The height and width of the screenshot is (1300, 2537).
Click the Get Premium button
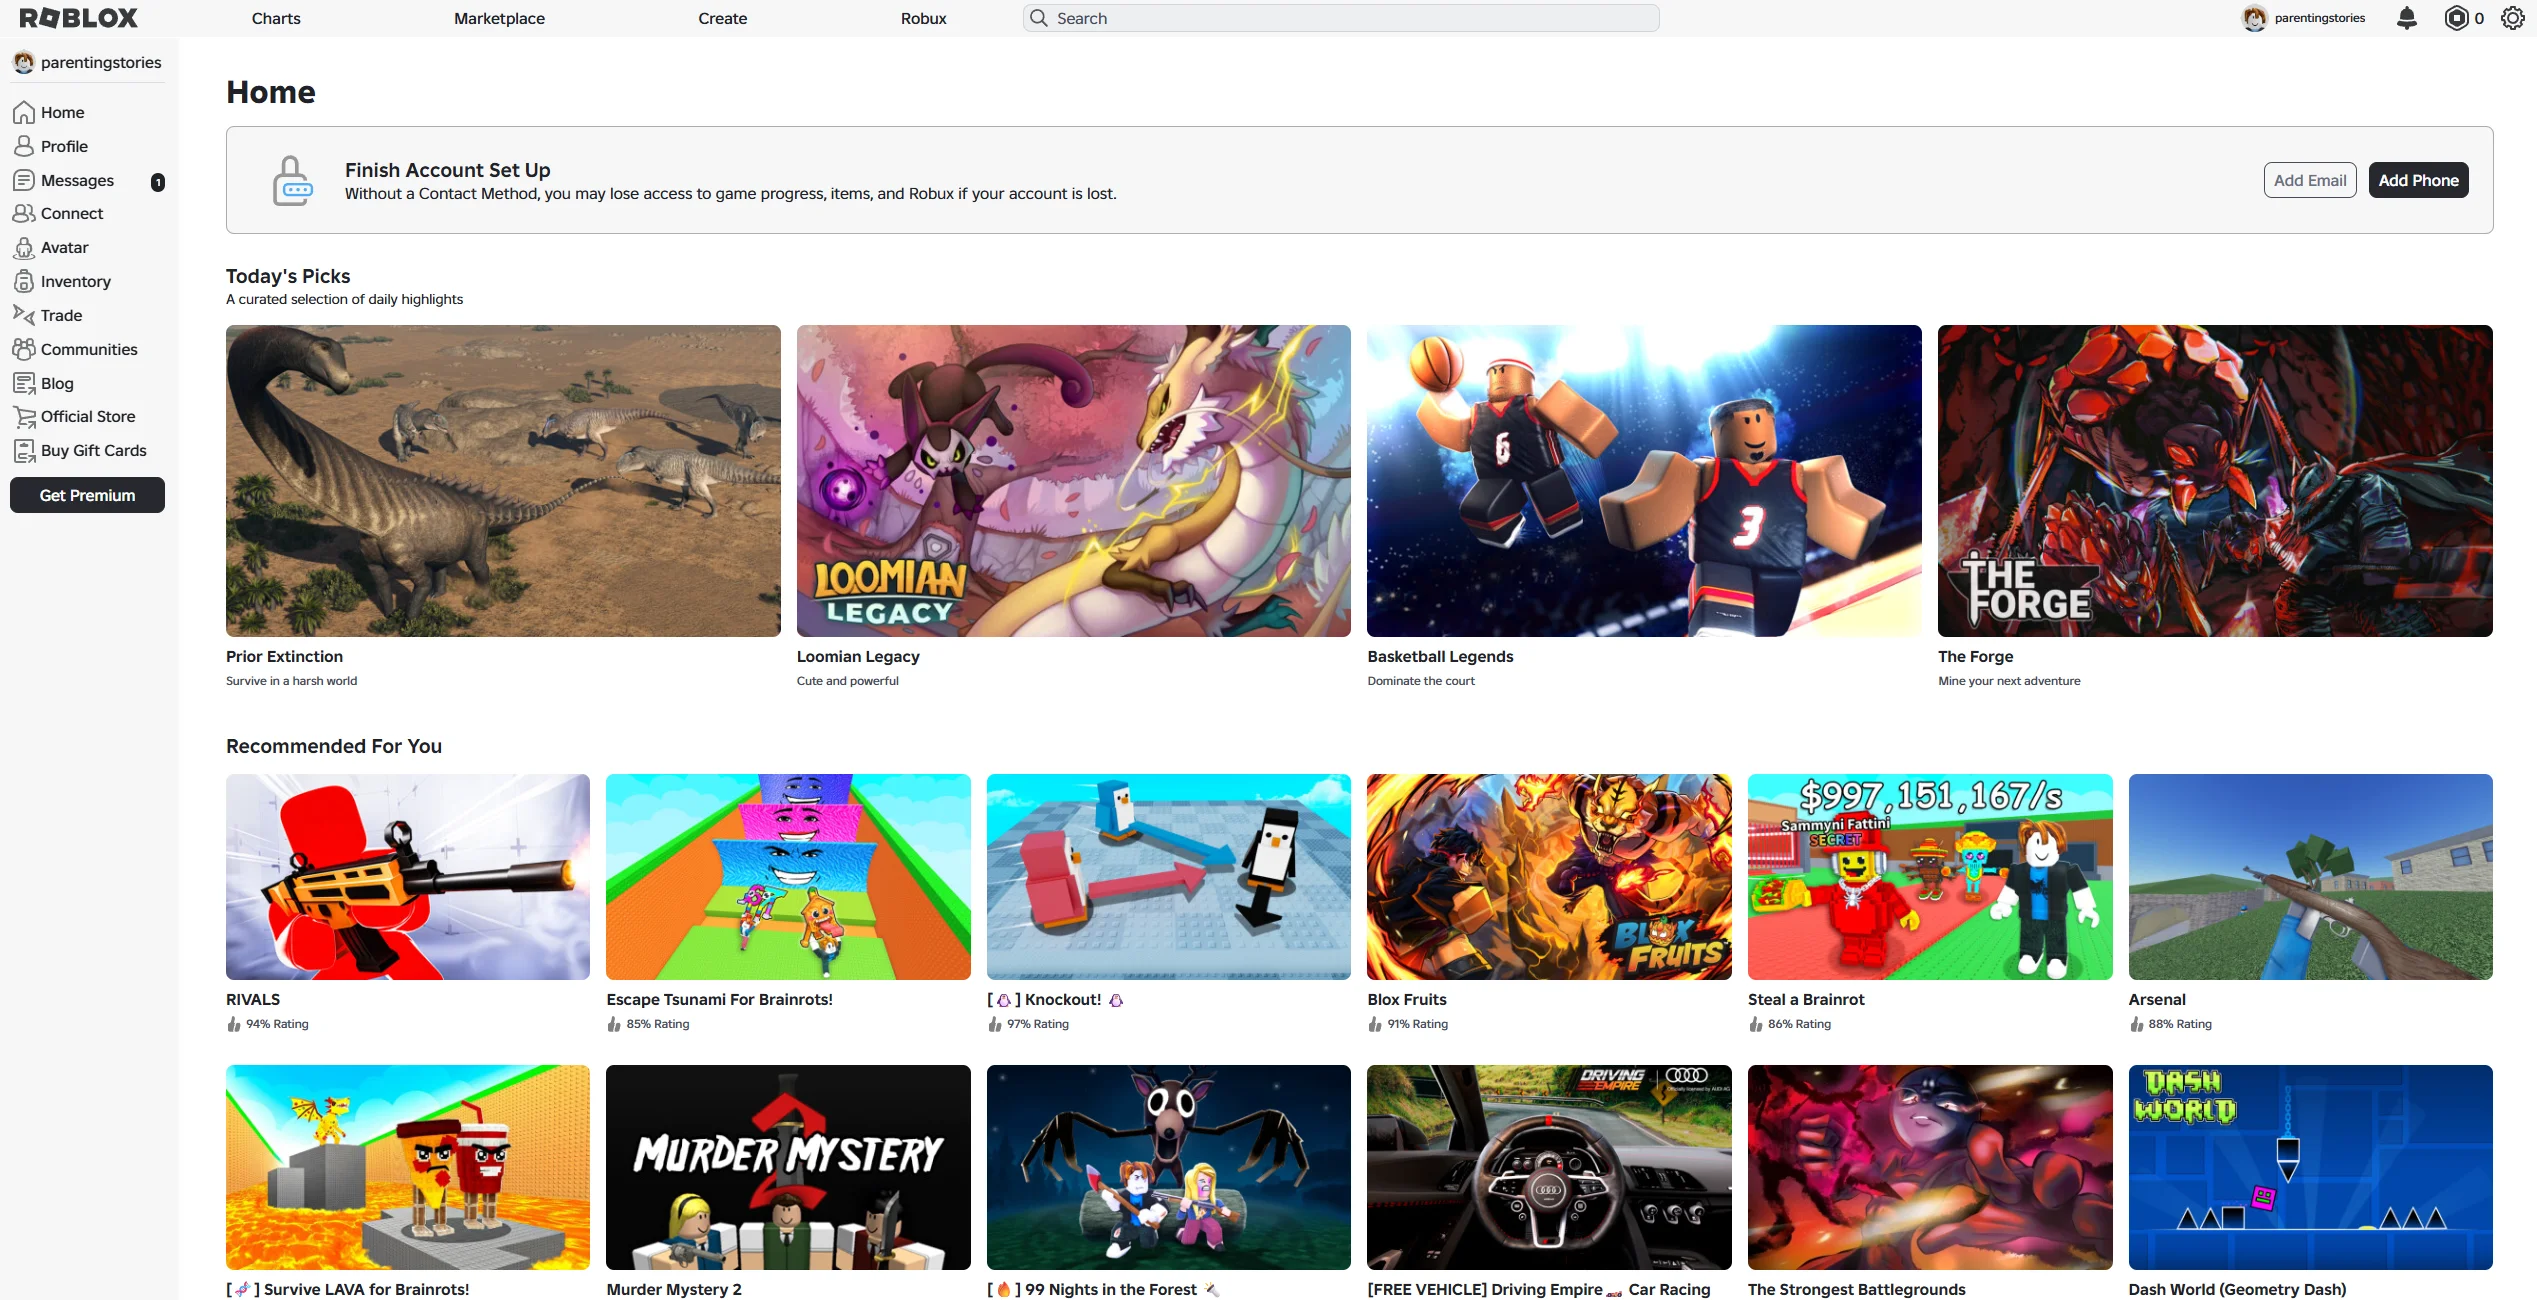tap(86, 494)
